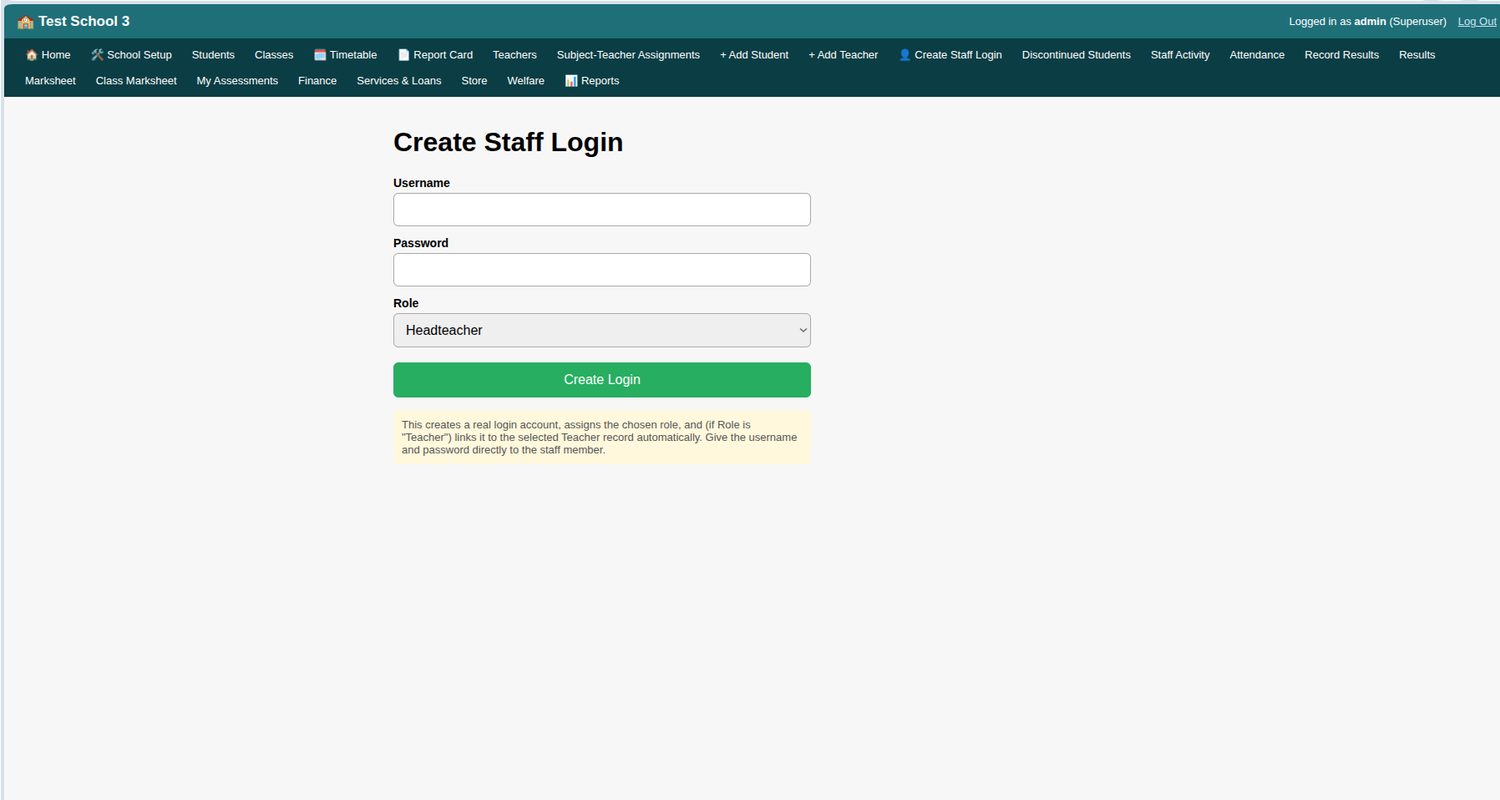Viewport: 1500px width, 800px height.
Task: Open Services & Loans
Action: (399, 81)
